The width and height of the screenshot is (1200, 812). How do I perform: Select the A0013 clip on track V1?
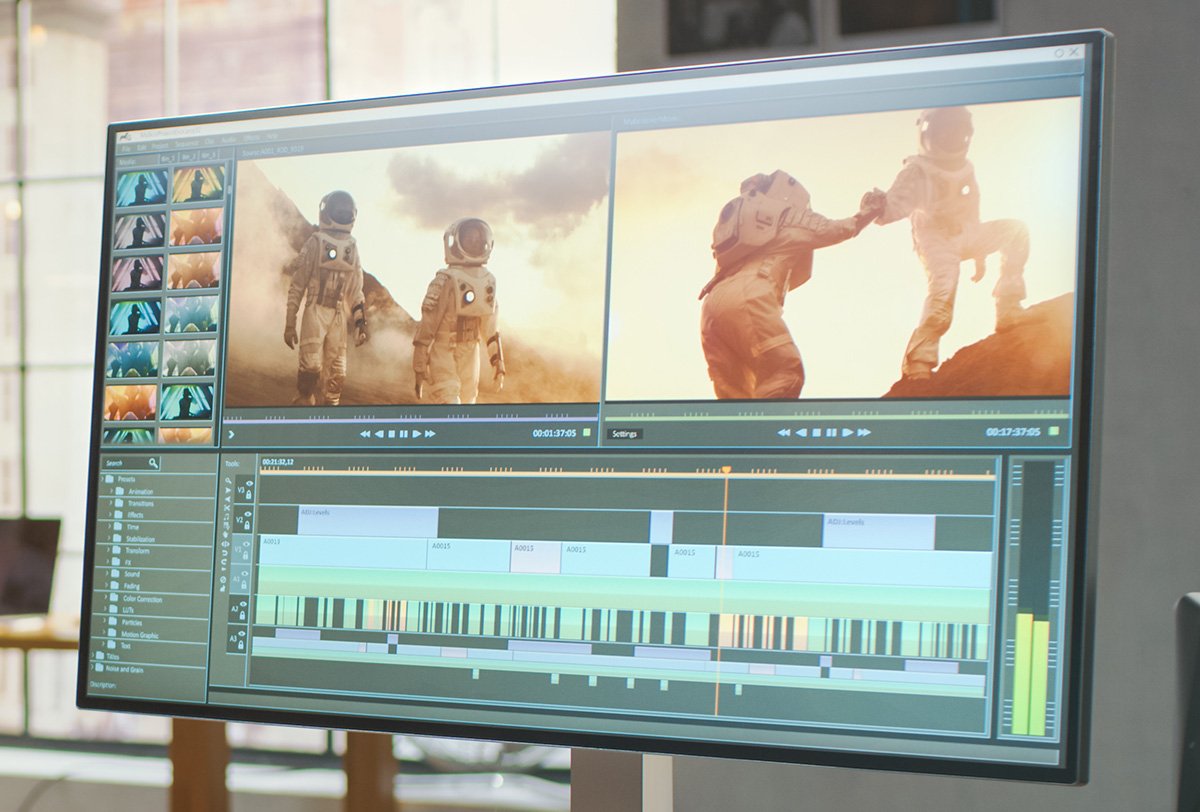point(343,553)
